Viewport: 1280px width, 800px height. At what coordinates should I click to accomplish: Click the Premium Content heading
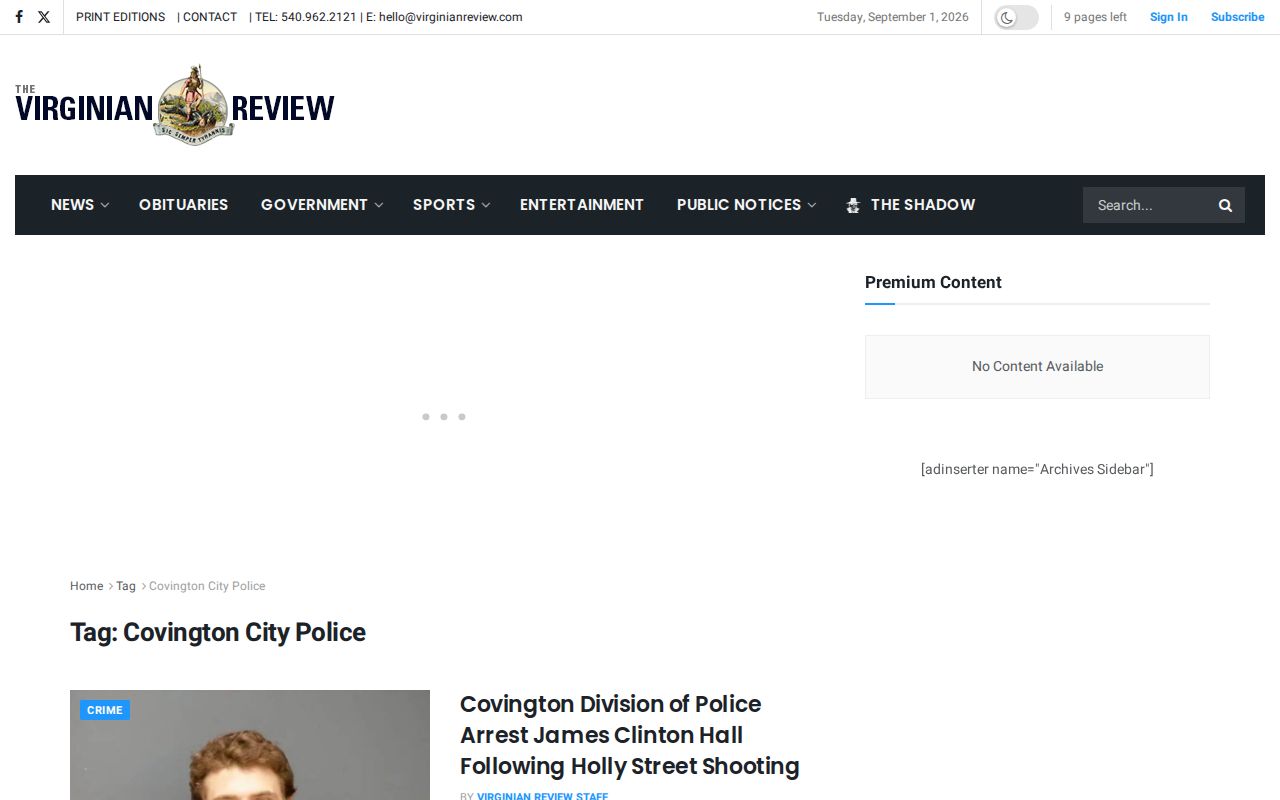coord(933,282)
